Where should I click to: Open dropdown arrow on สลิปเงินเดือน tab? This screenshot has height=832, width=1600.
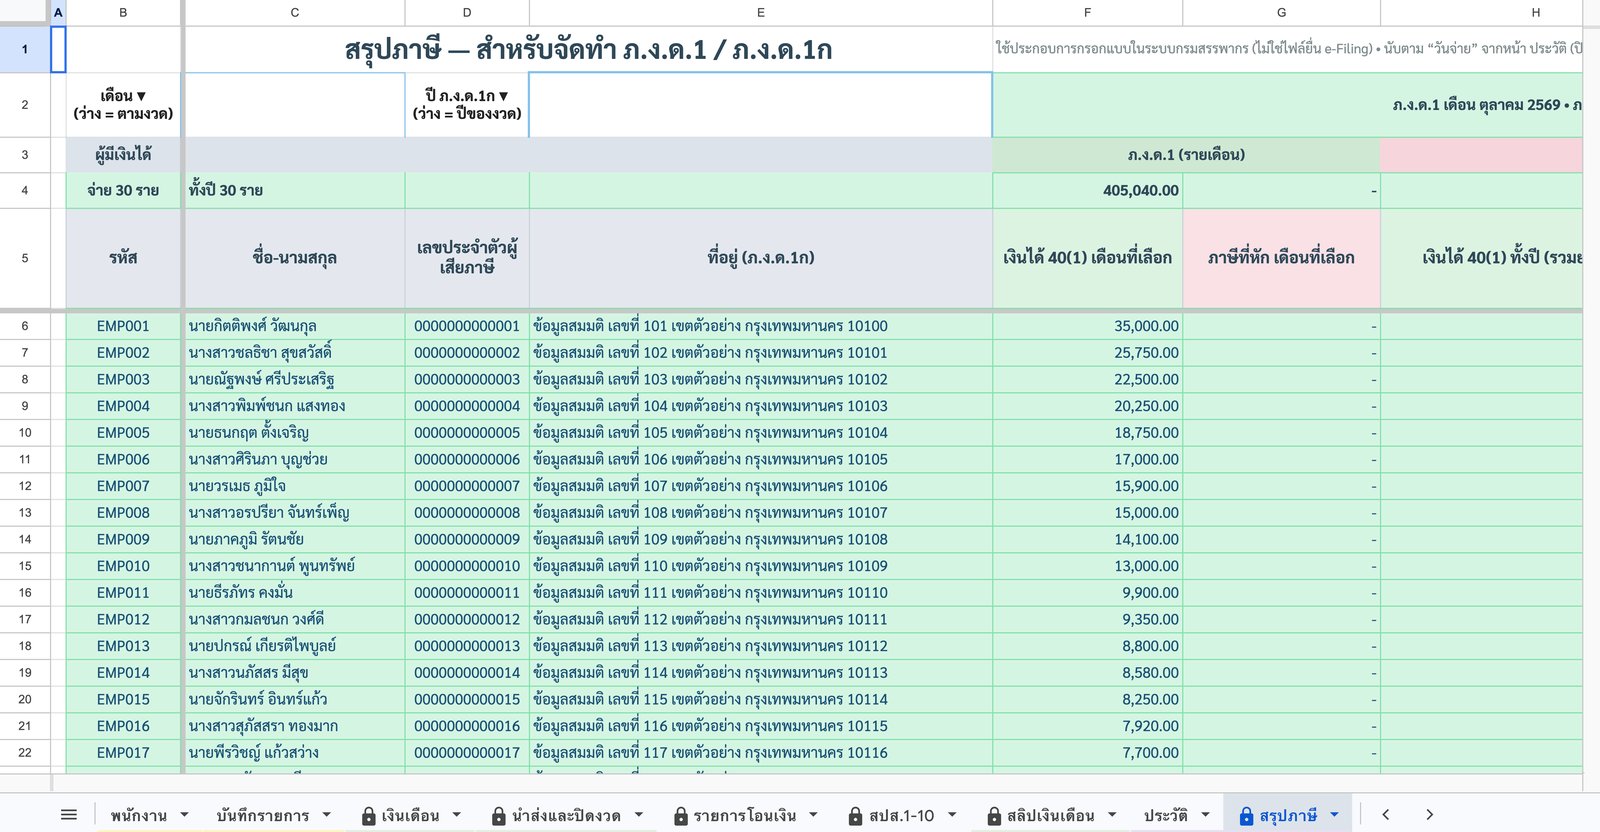tap(1112, 815)
